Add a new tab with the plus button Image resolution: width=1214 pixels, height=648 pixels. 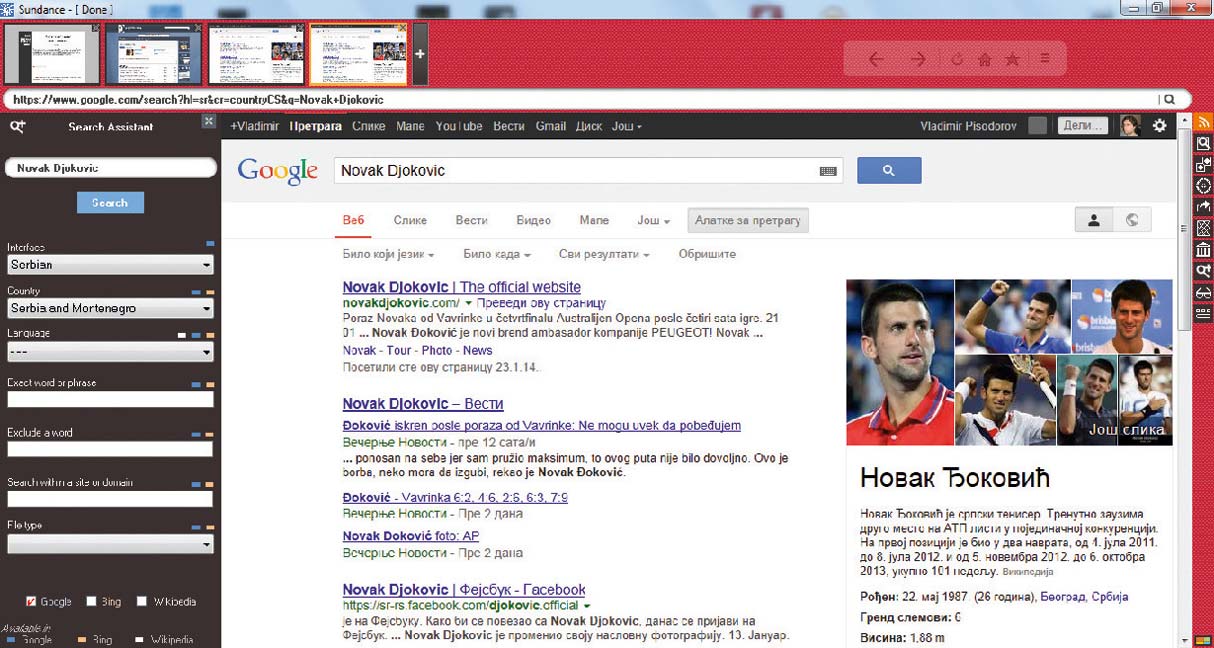point(420,54)
